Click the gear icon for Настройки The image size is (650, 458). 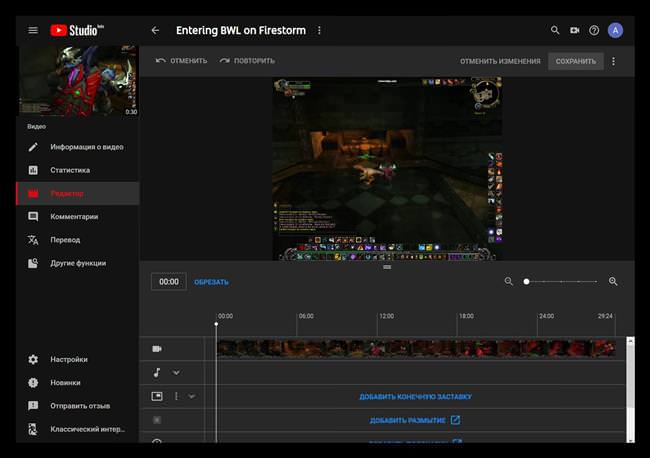[x=33, y=359]
